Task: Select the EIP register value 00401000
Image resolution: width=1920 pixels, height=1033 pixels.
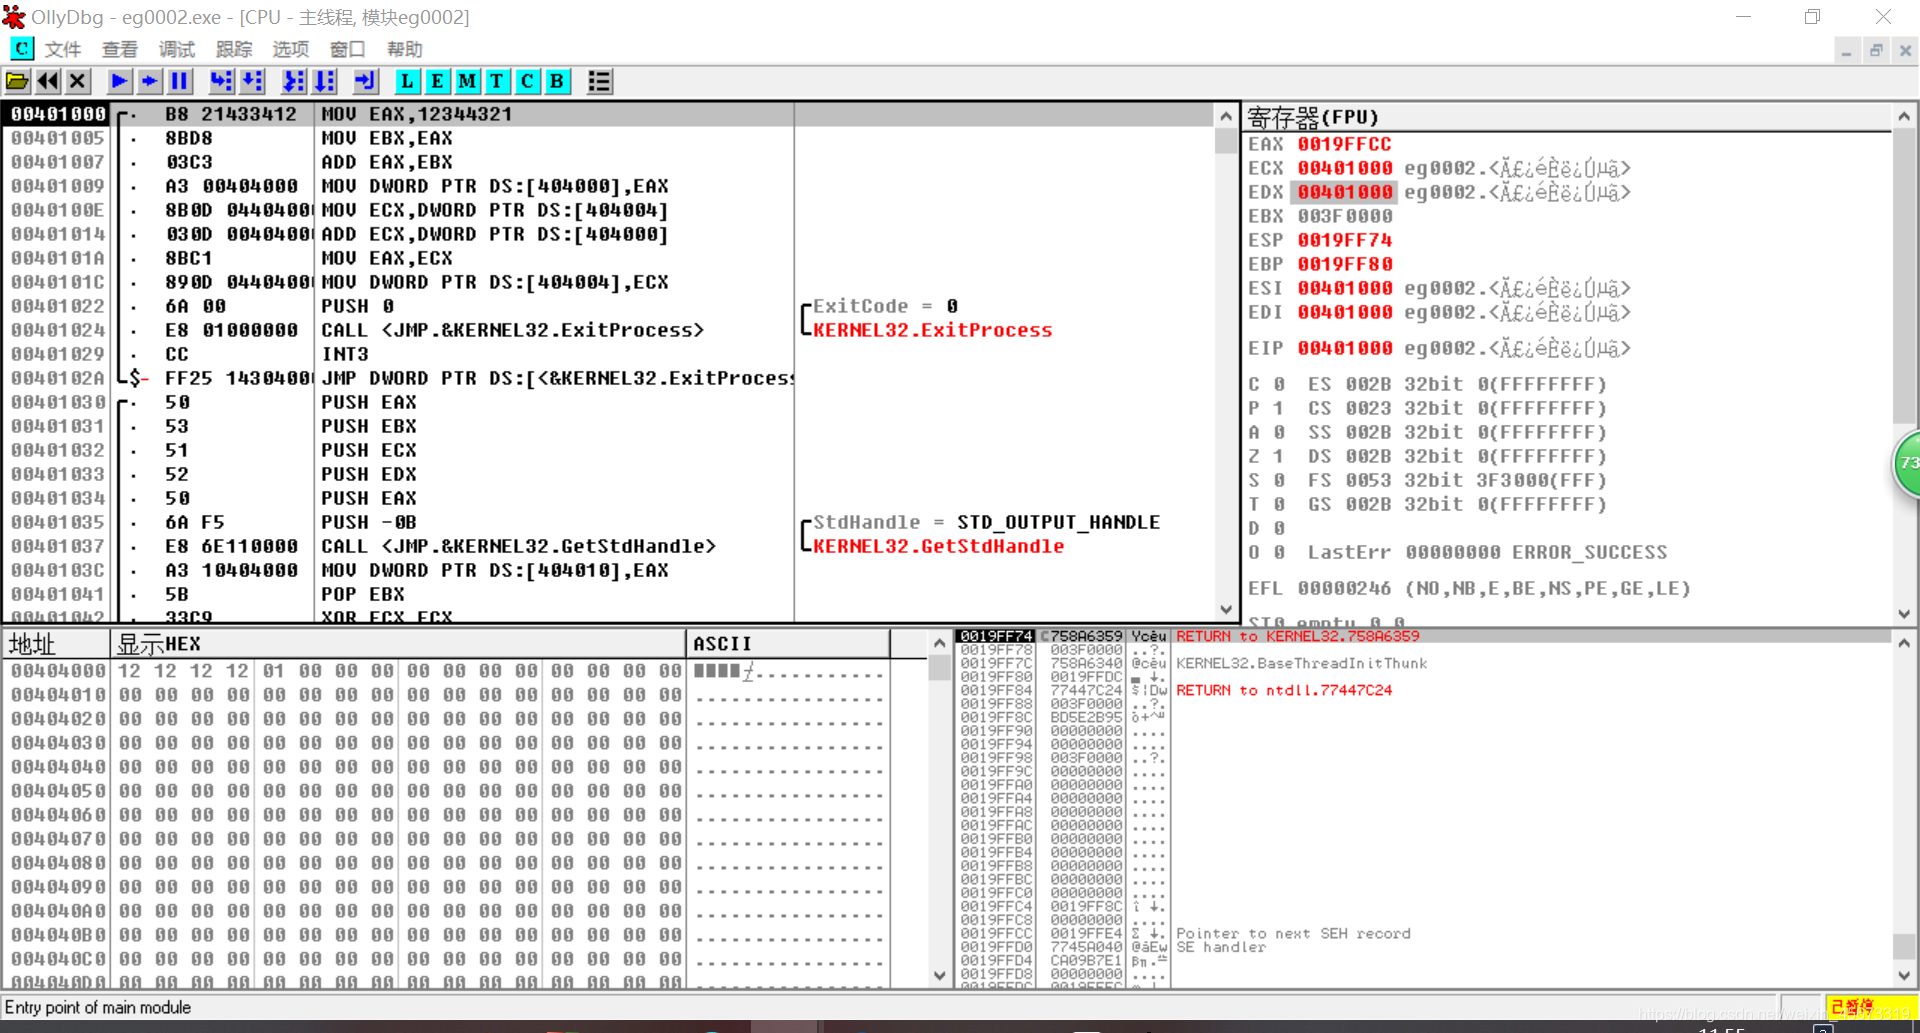Action: [x=1344, y=348]
